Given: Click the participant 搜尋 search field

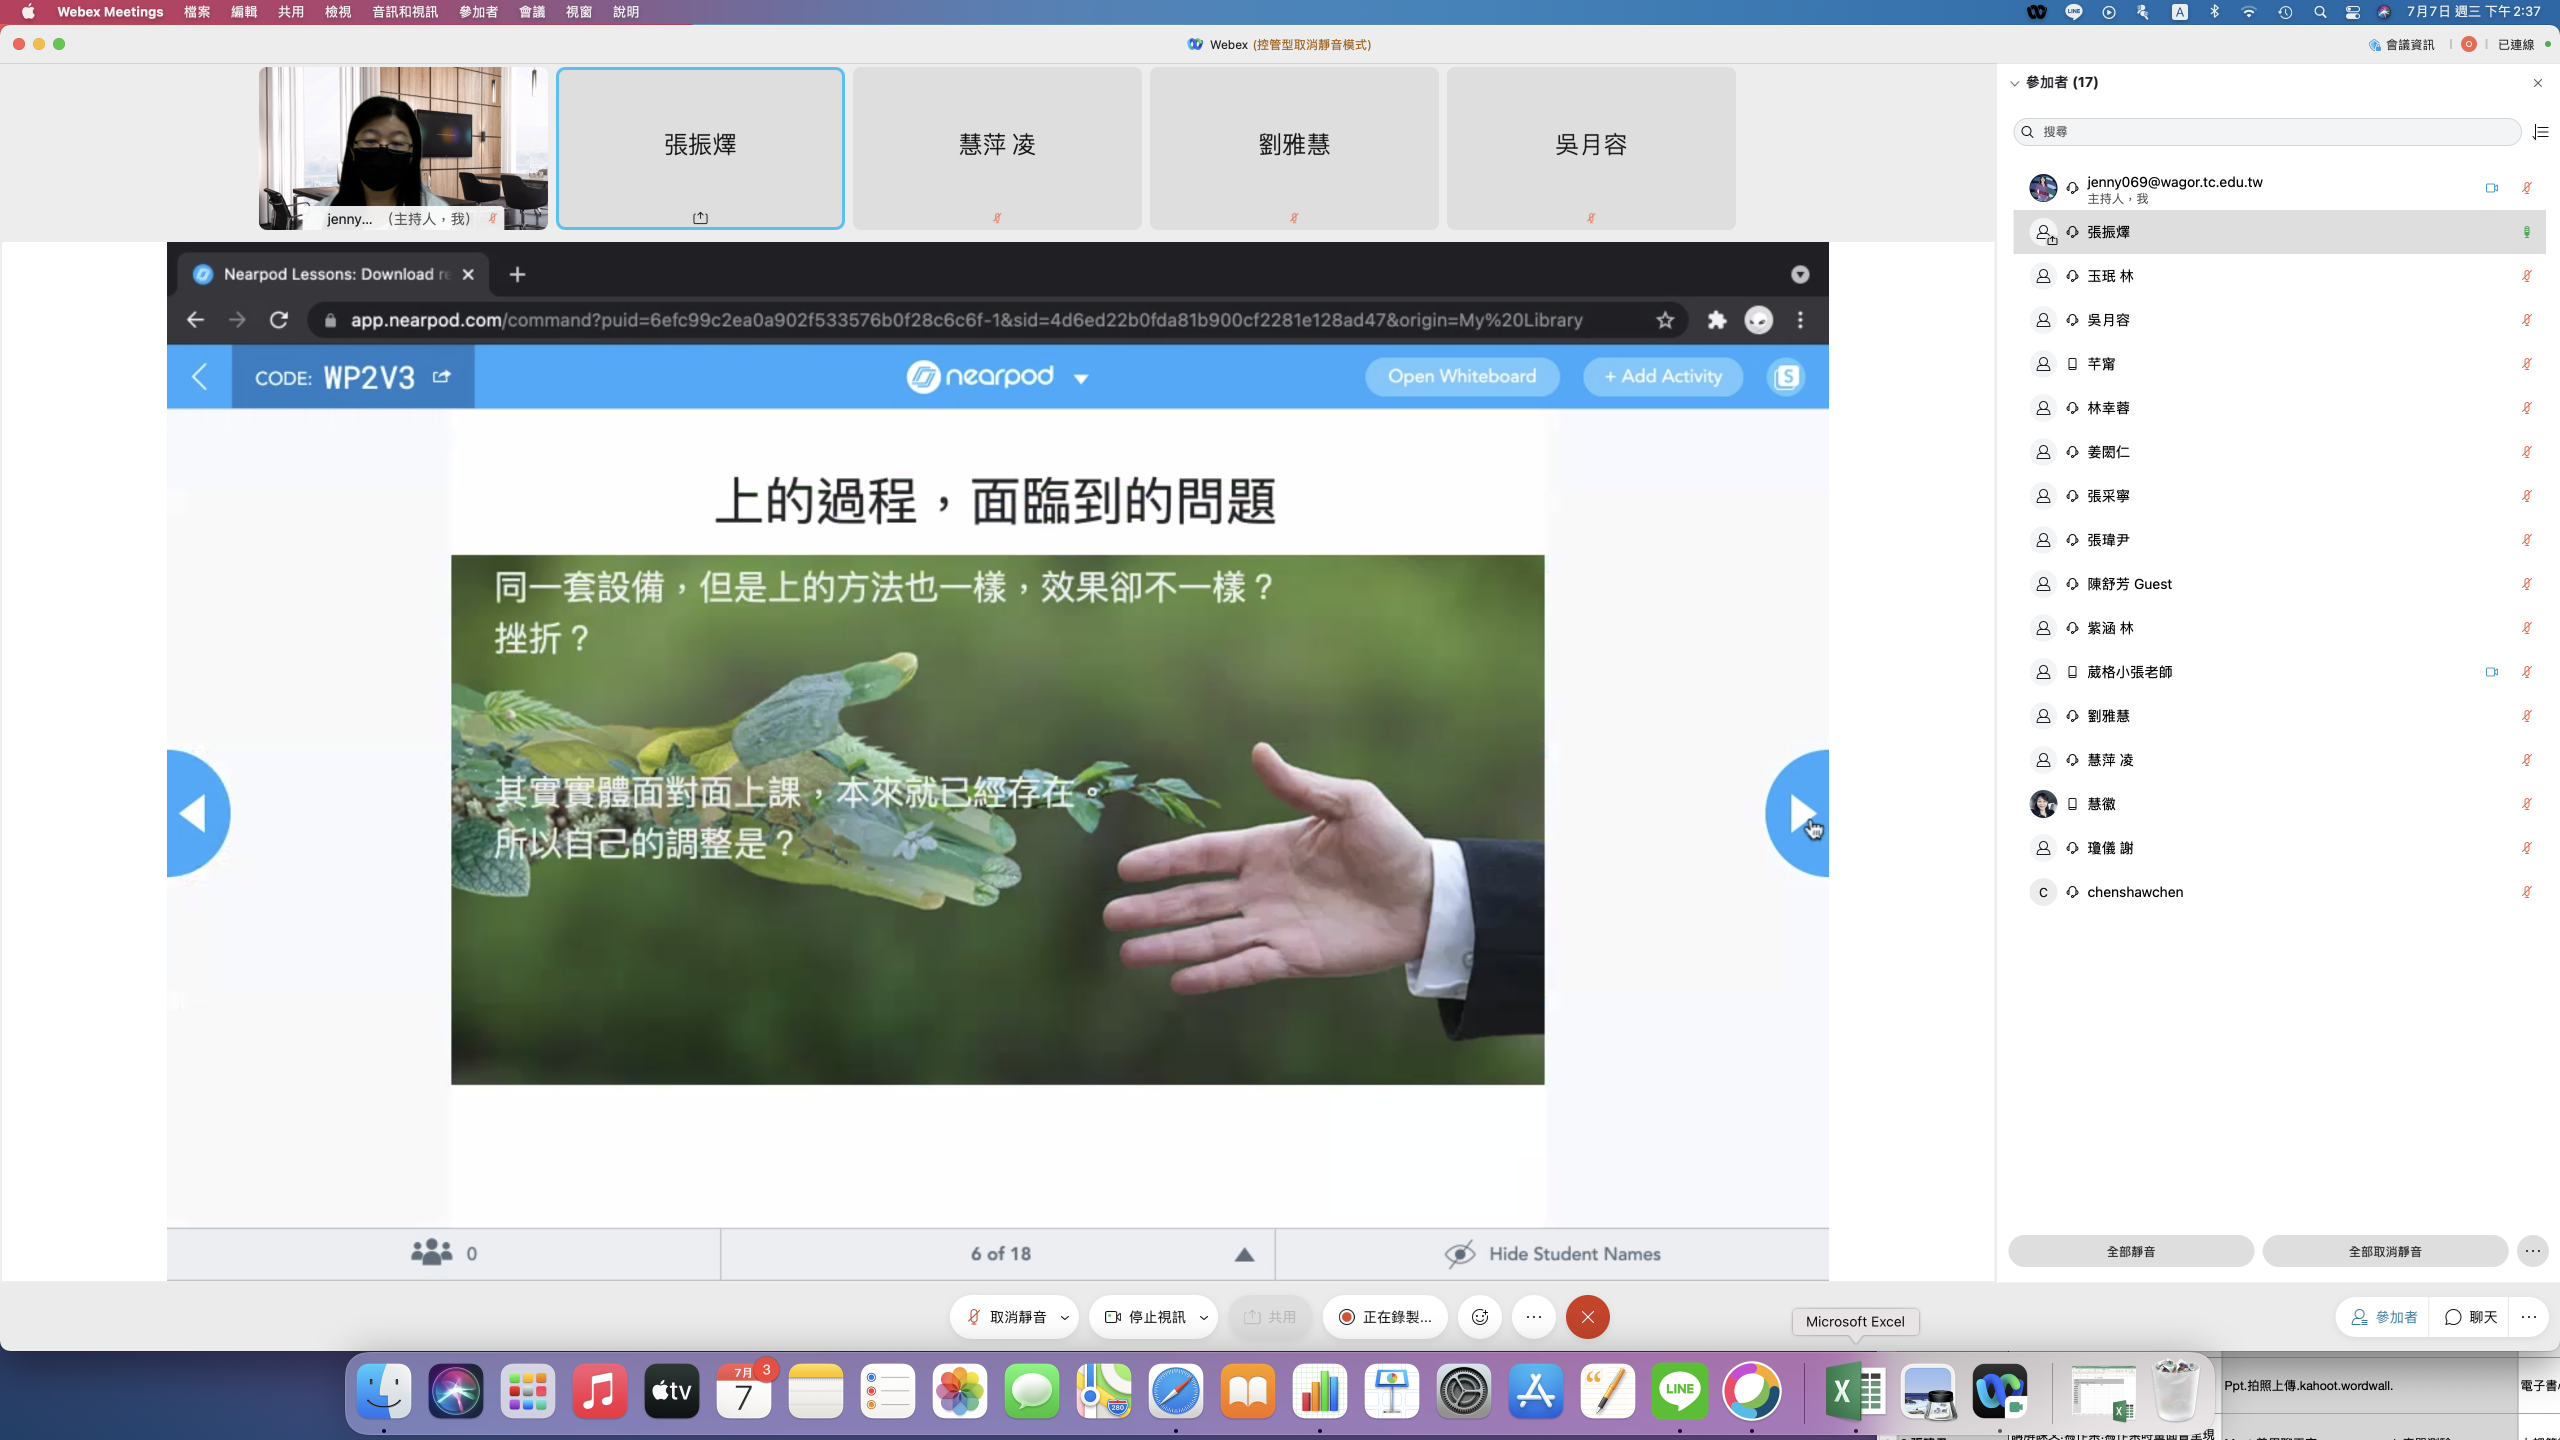Looking at the screenshot, I should click(x=2270, y=132).
